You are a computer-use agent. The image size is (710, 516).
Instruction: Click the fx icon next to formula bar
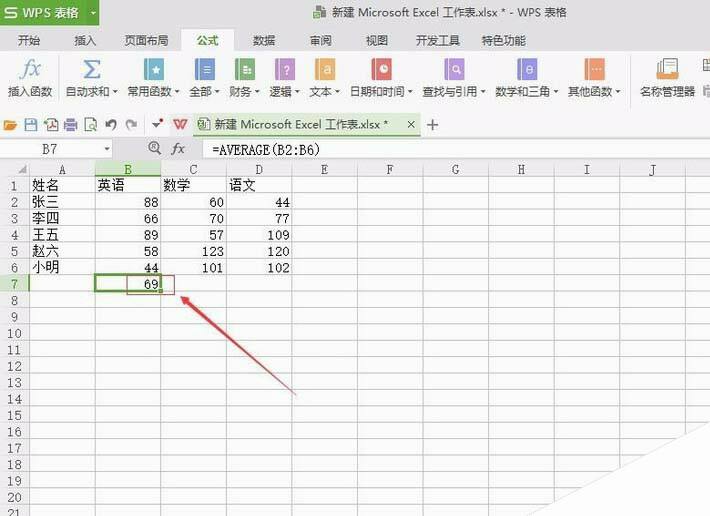pyautogui.click(x=178, y=148)
